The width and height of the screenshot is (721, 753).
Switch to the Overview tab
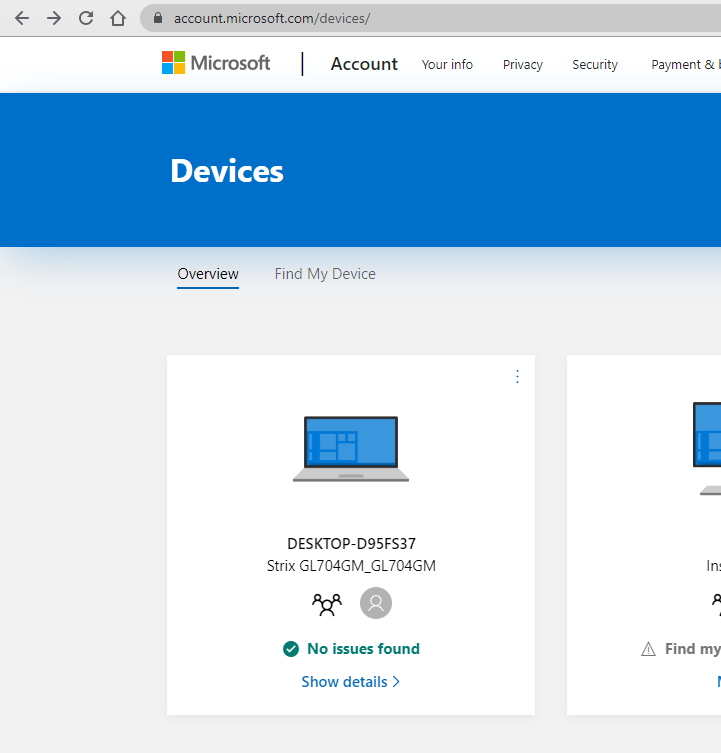208,274
